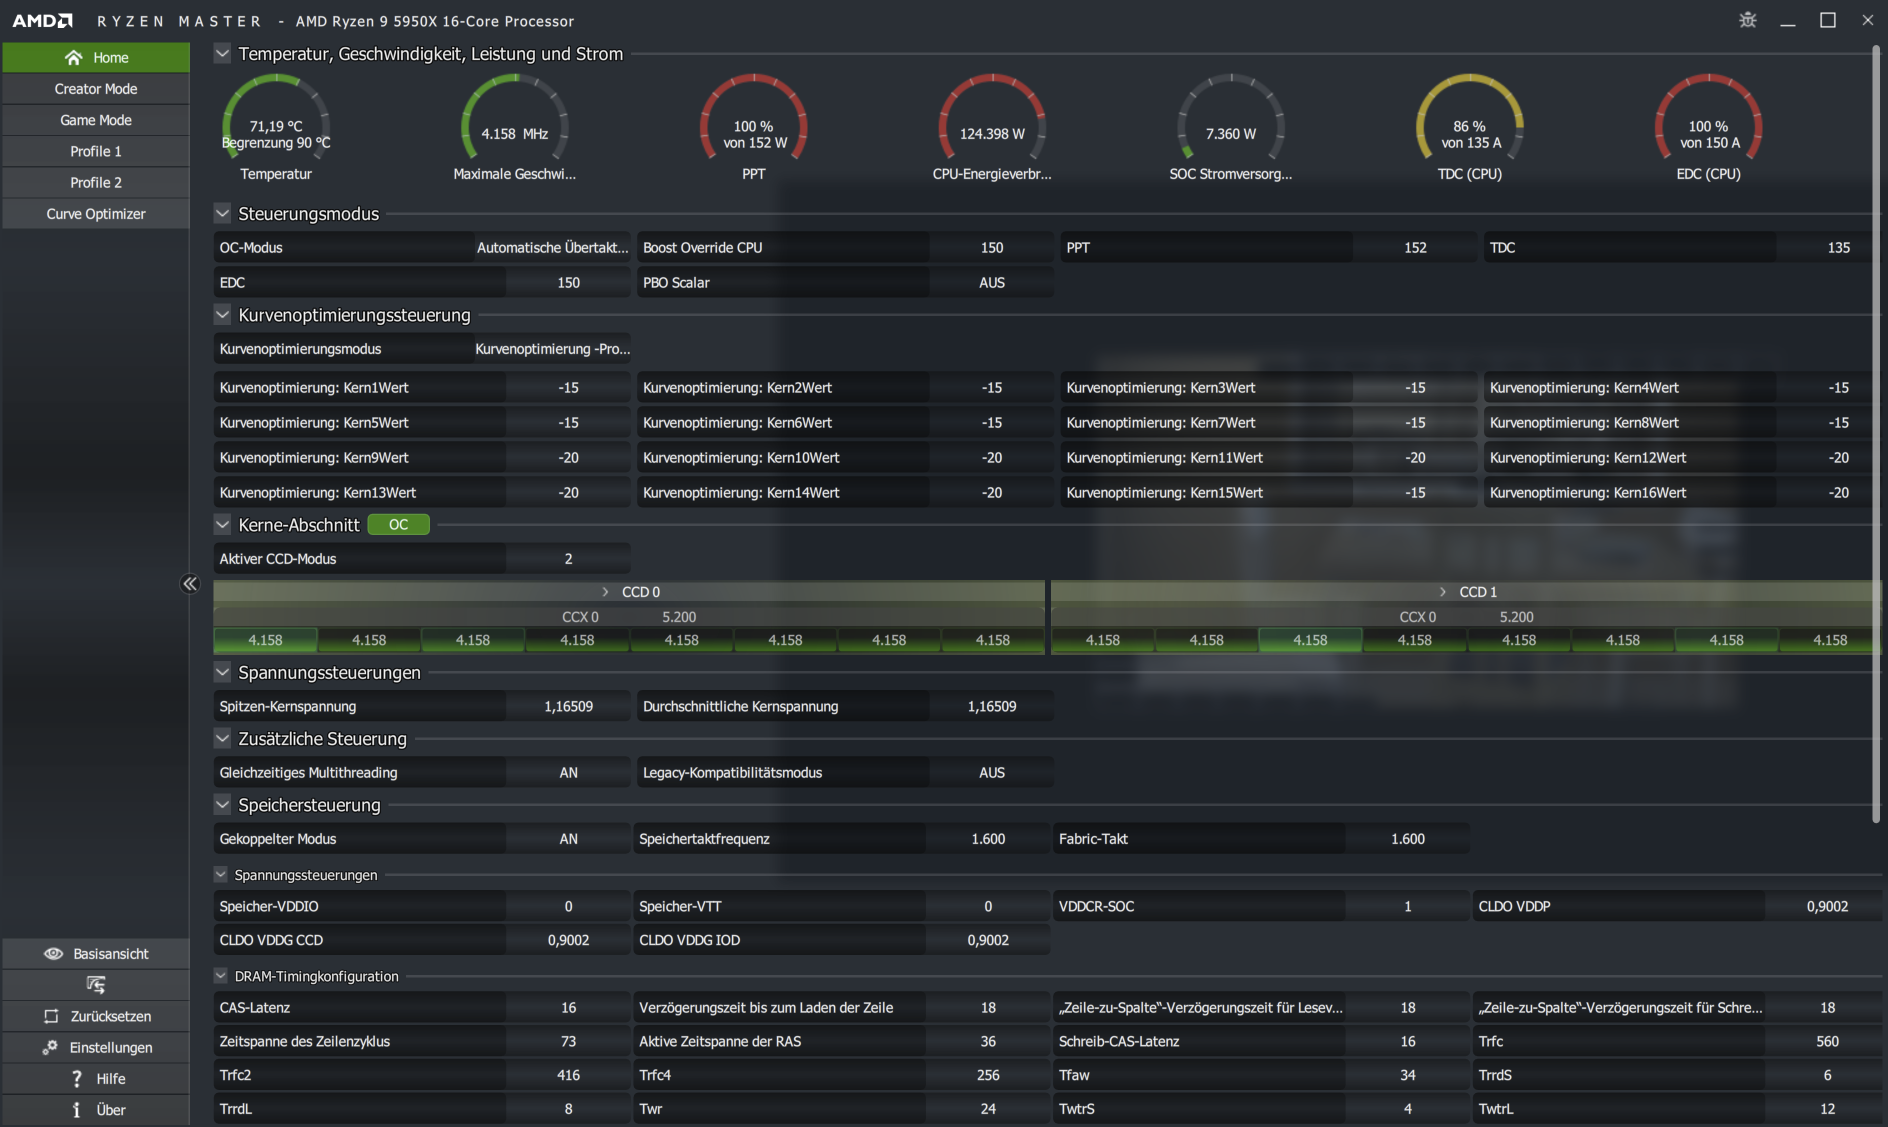Select the last core bar in CCD 1
Viewport: 1888px width, 1127px height.
pyautogui.click(x=1830, y=640)
